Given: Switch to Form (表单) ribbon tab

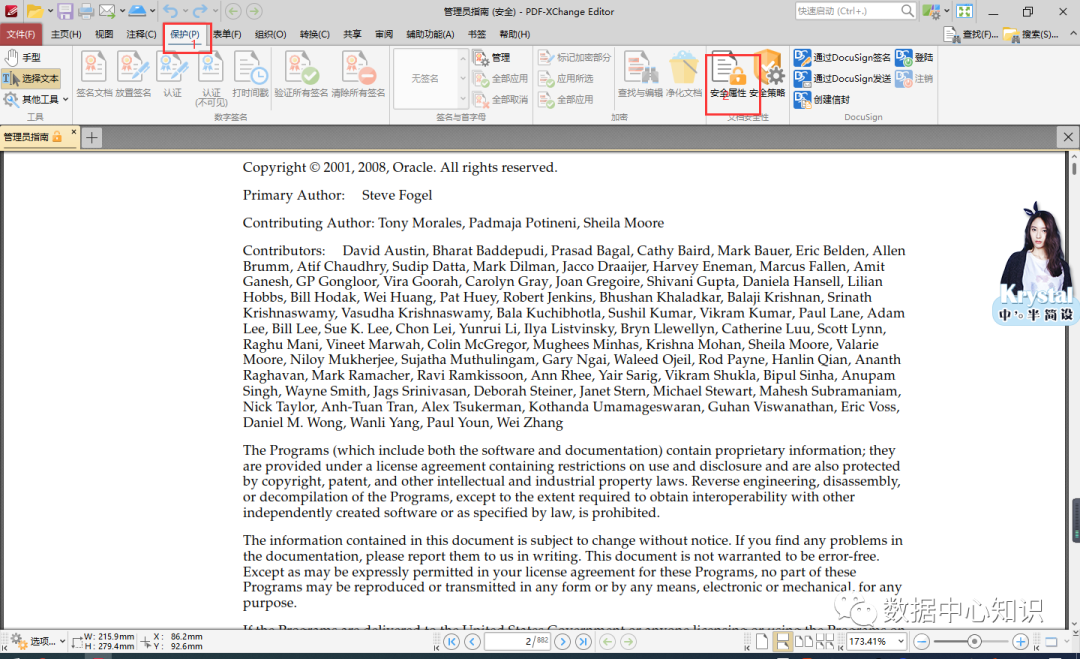Looking at the screenshot, I should 227,34.
